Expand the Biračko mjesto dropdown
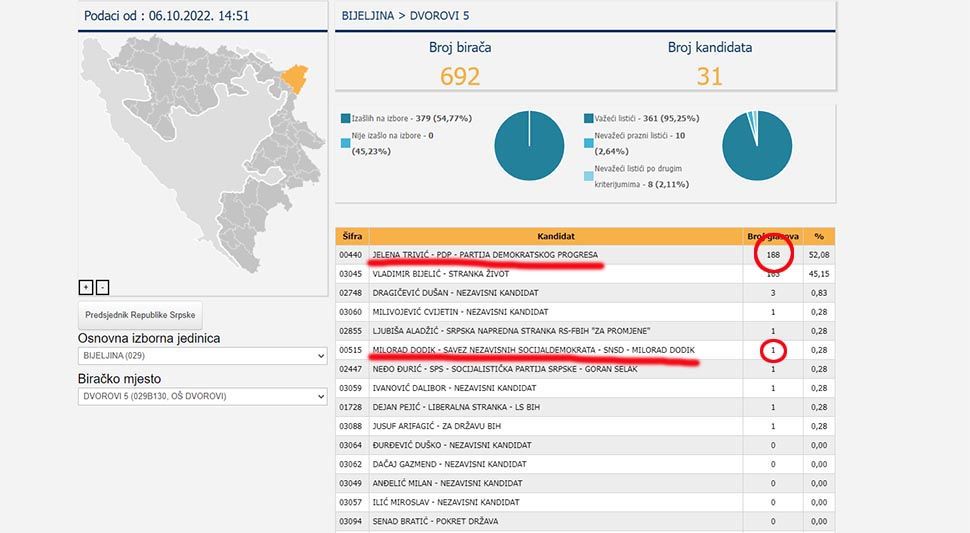 pos(202,397)
